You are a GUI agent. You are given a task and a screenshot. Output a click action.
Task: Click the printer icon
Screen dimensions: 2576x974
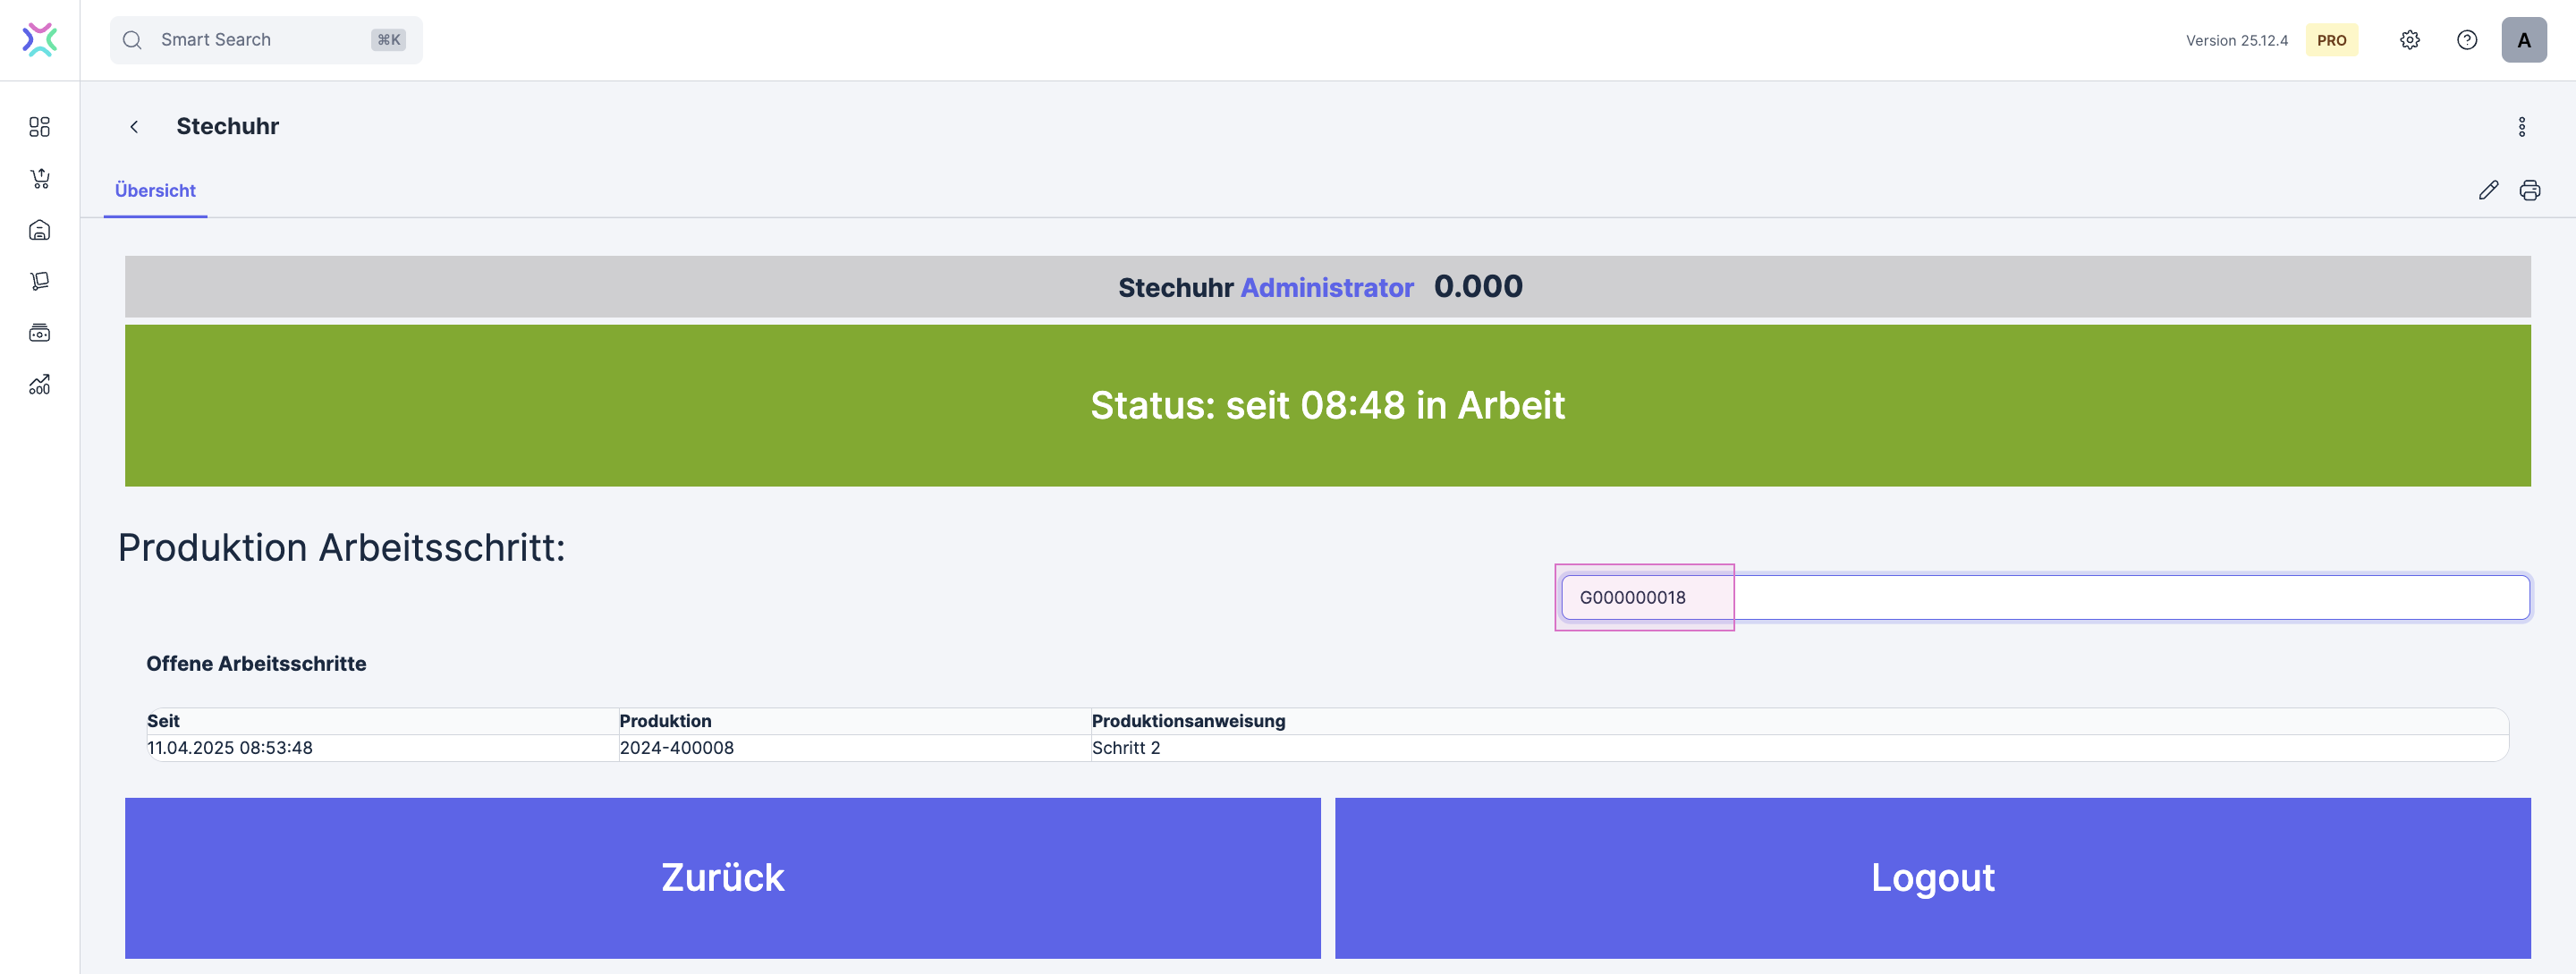click(2529, 190)
